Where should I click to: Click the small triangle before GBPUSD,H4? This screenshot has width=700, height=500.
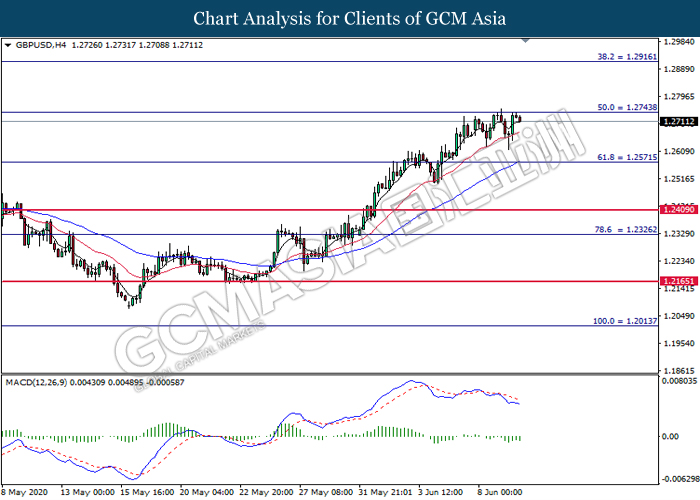(x=9, y=45)
